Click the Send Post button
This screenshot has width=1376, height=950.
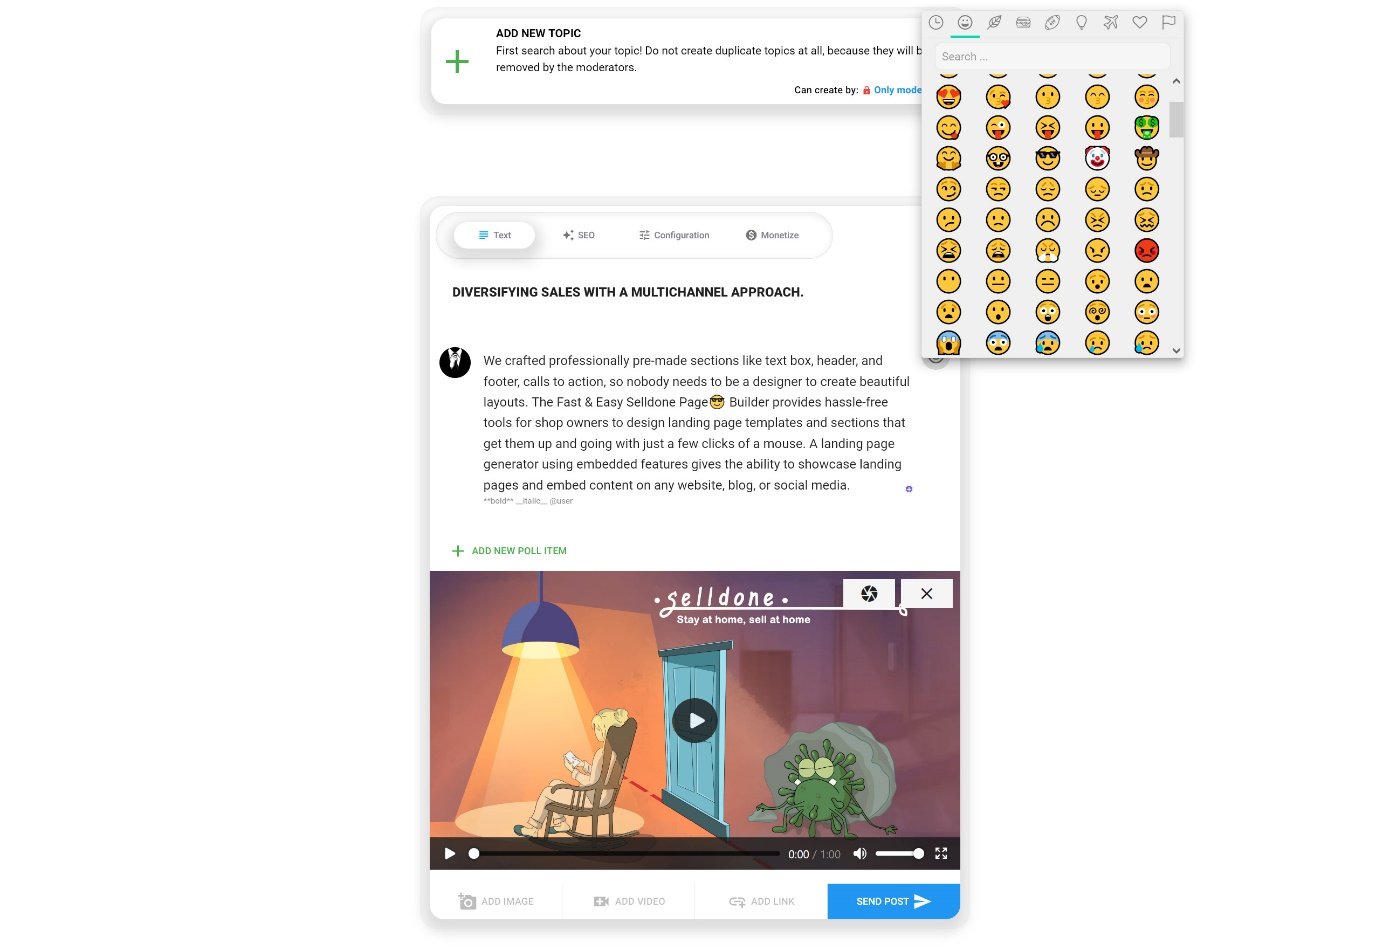tap(893, 901)
